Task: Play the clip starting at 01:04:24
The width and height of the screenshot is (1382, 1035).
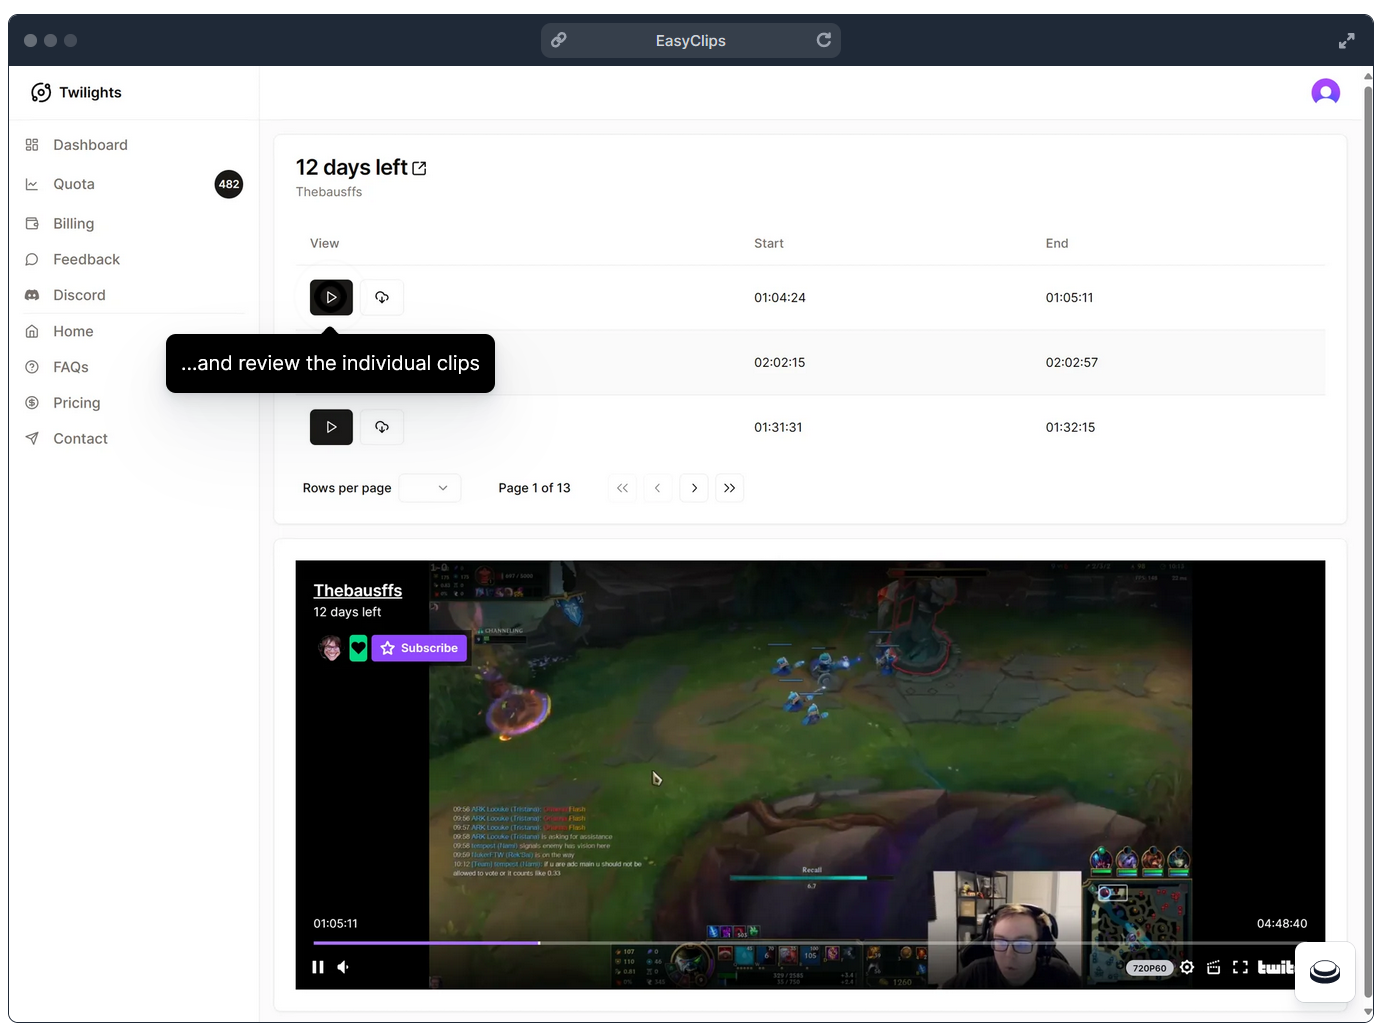Action: pyautogui.click(x=331, y=297)
